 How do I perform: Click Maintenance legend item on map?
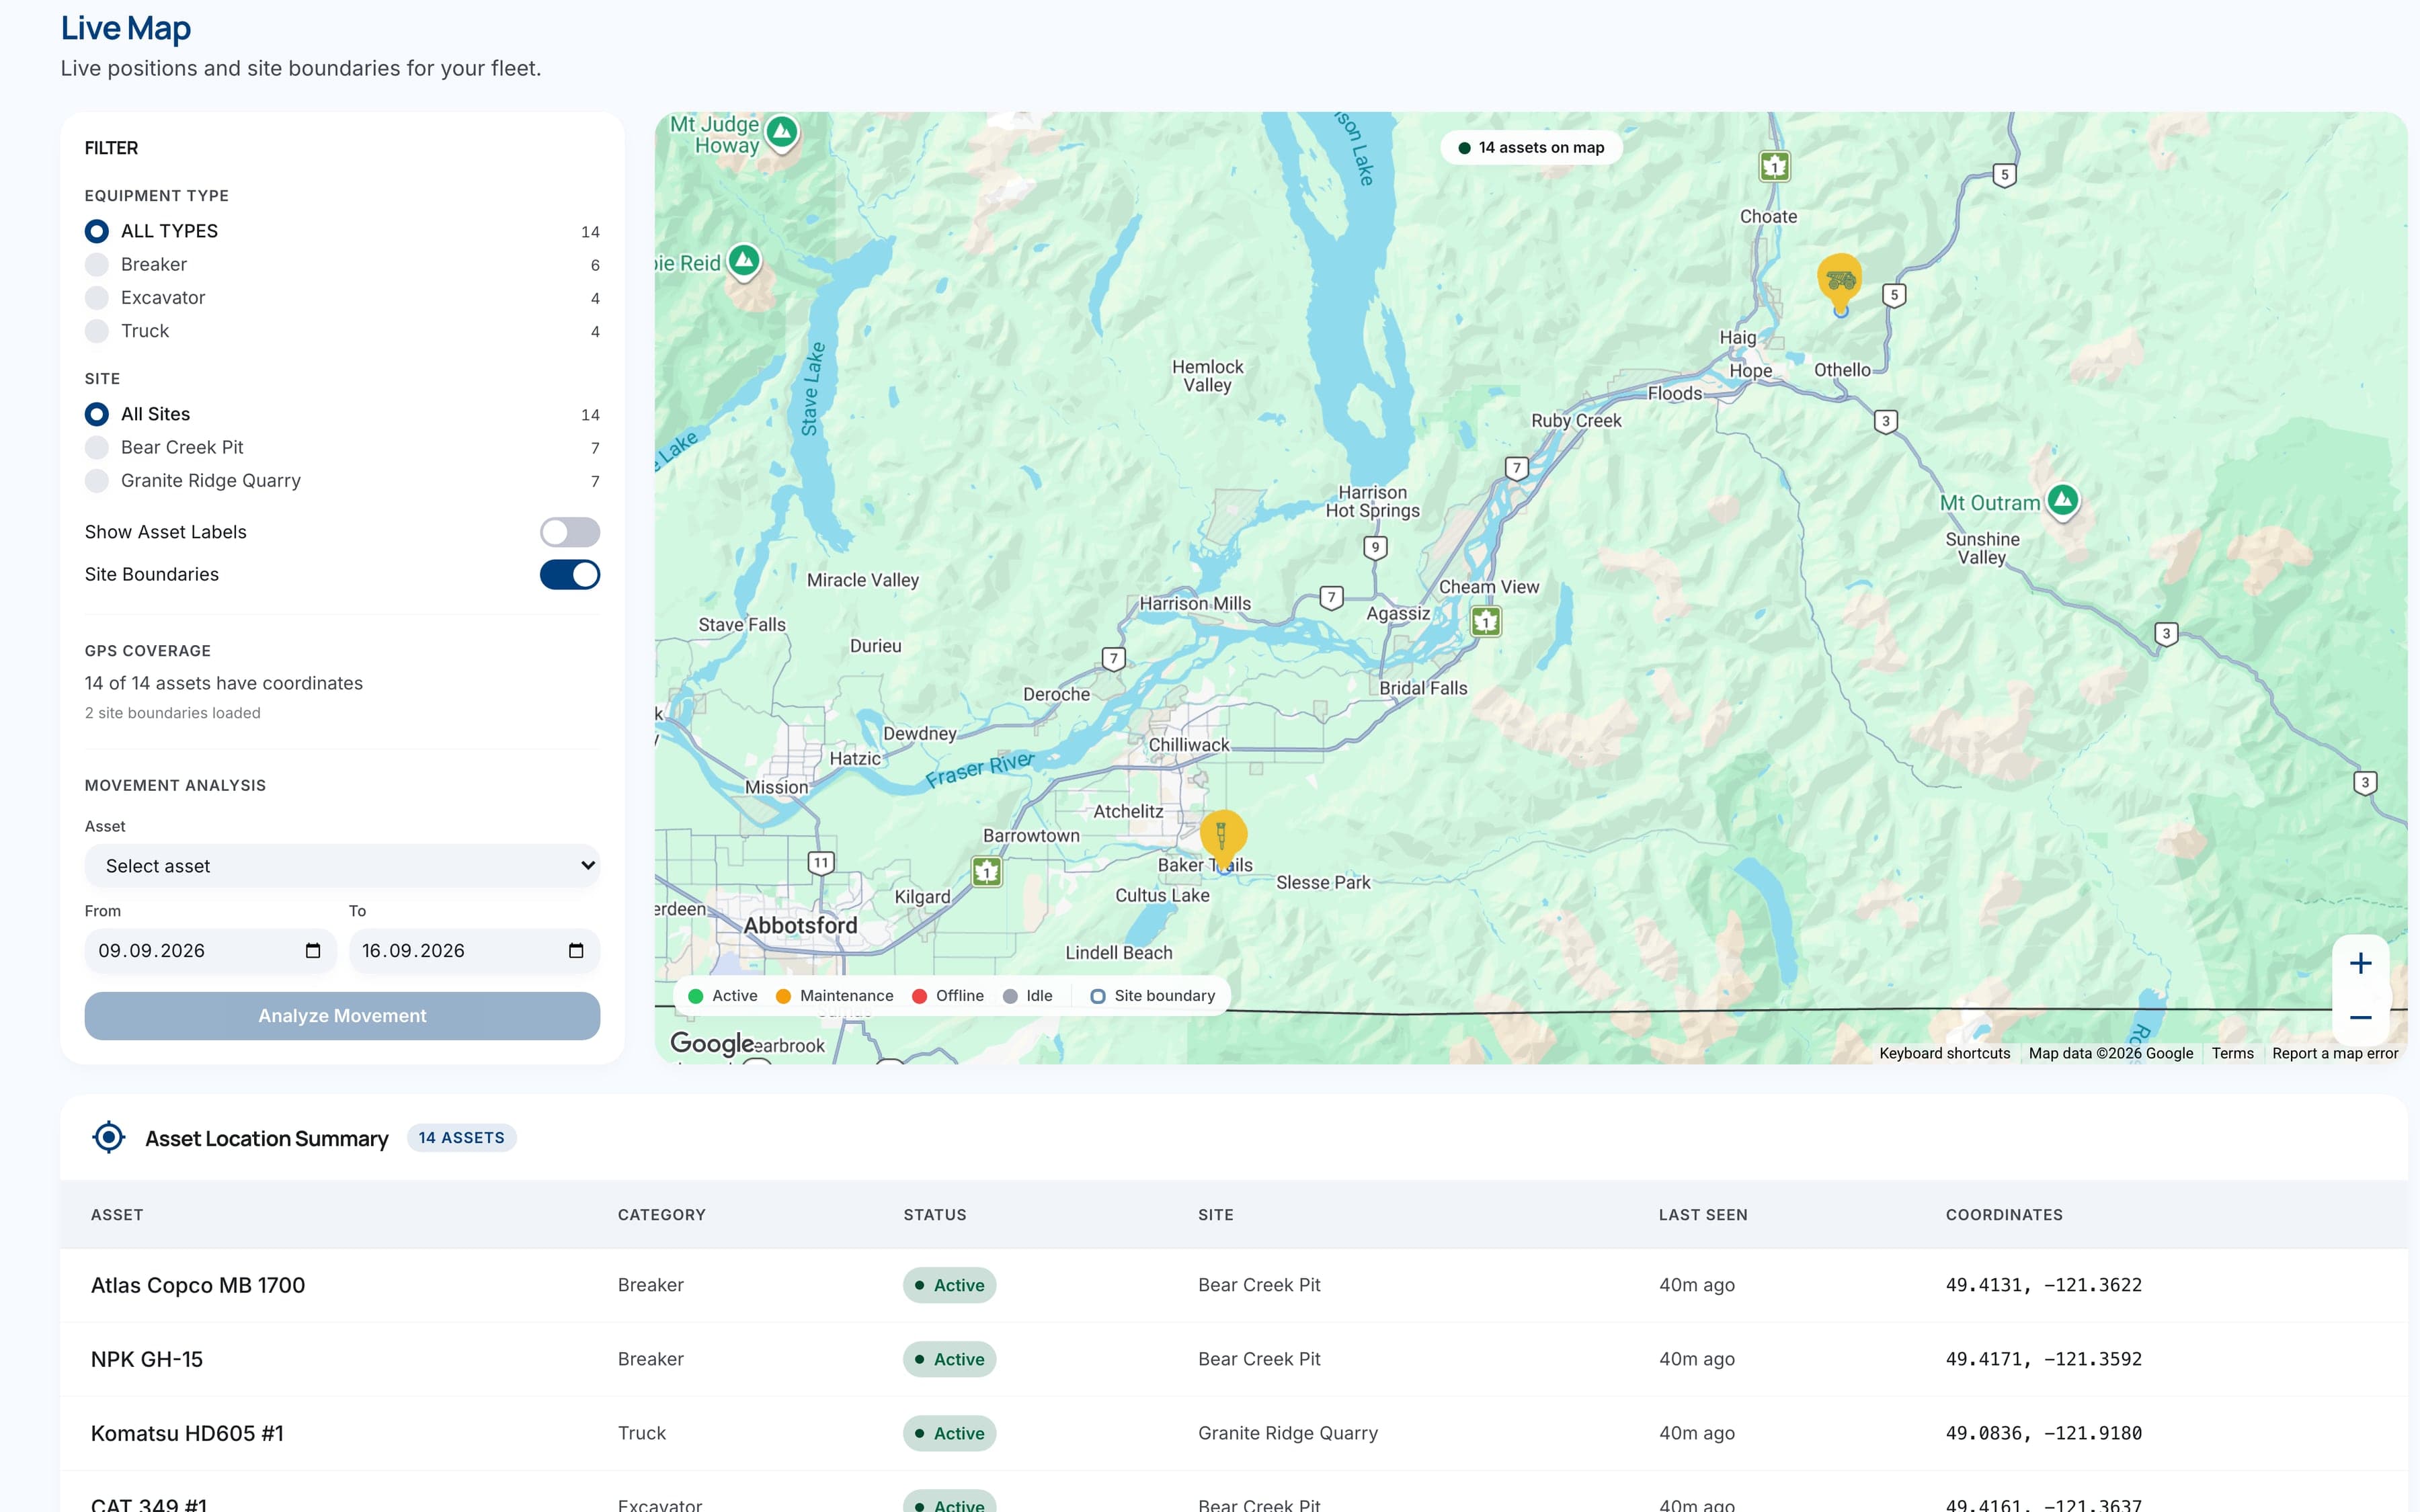point(835,995)
